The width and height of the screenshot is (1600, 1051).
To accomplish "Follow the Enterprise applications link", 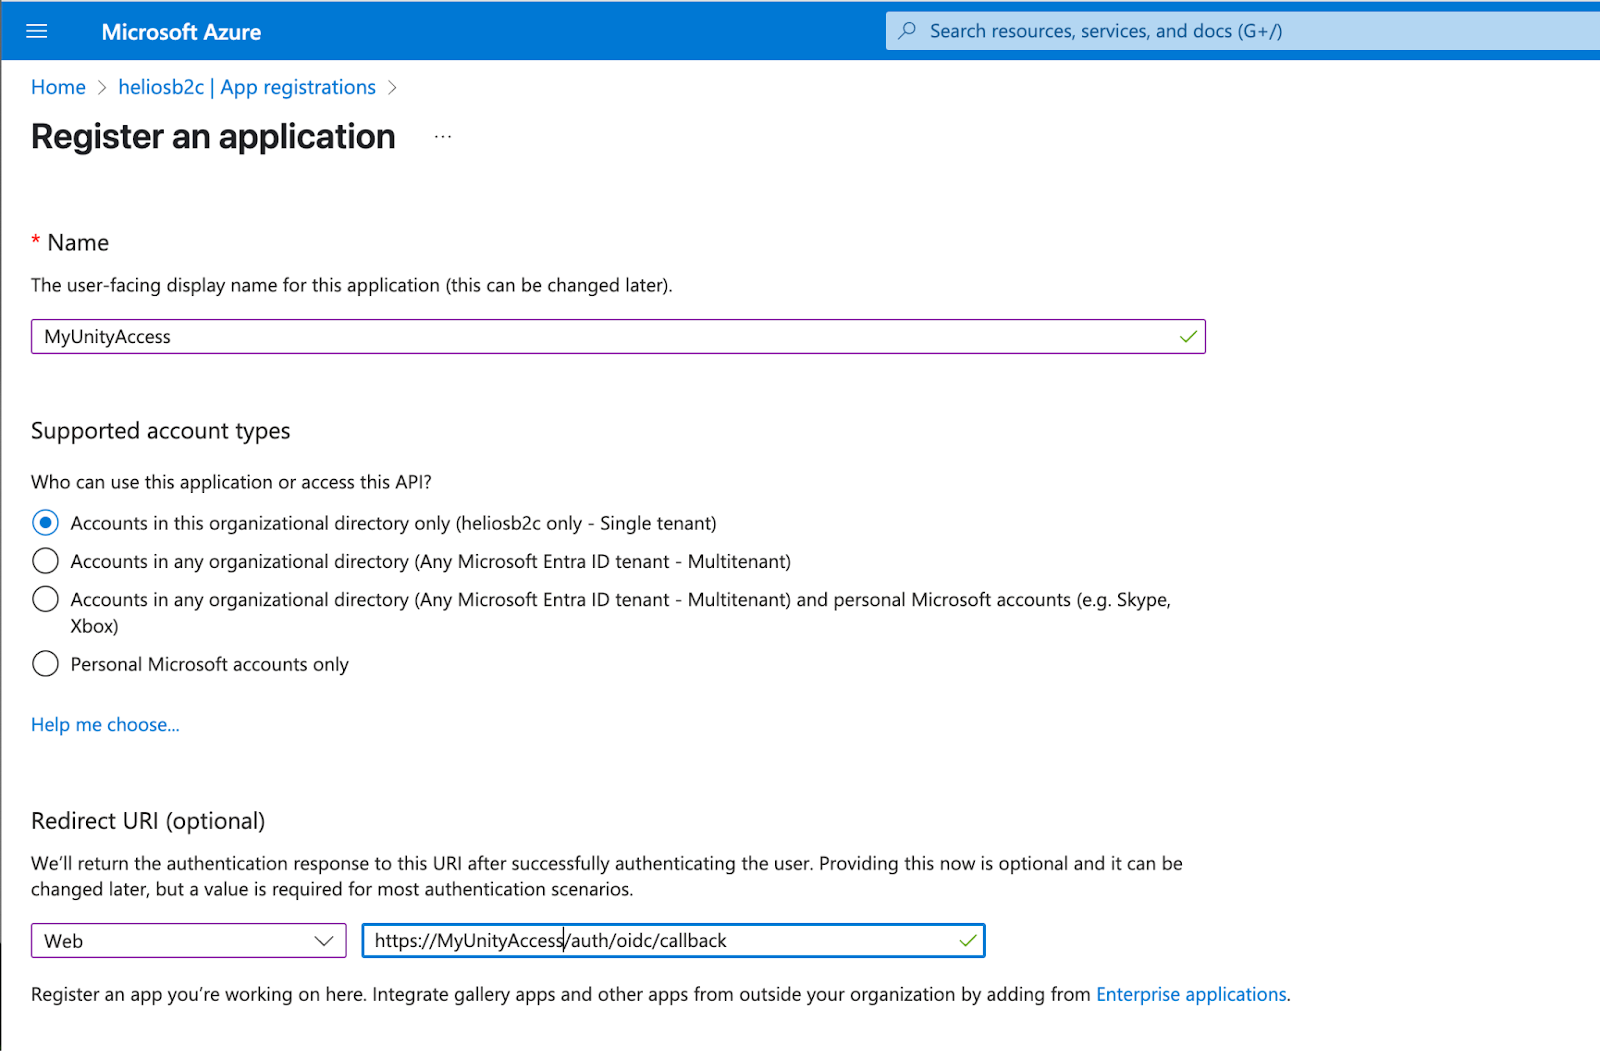I will point(1190,994).
